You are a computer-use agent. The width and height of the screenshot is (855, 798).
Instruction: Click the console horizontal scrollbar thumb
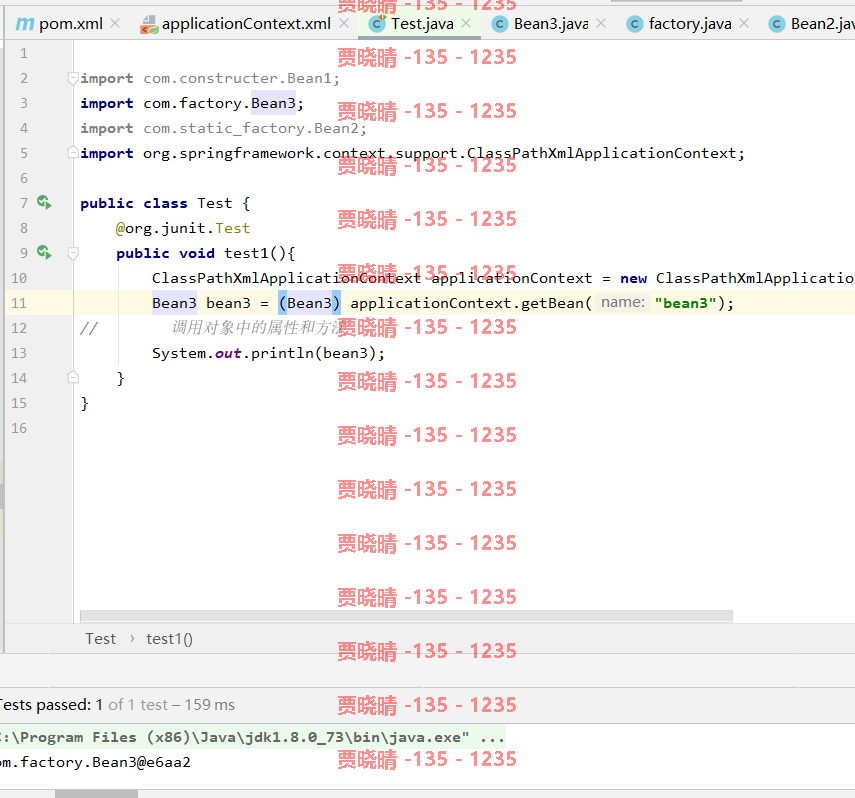coord(96,794)
